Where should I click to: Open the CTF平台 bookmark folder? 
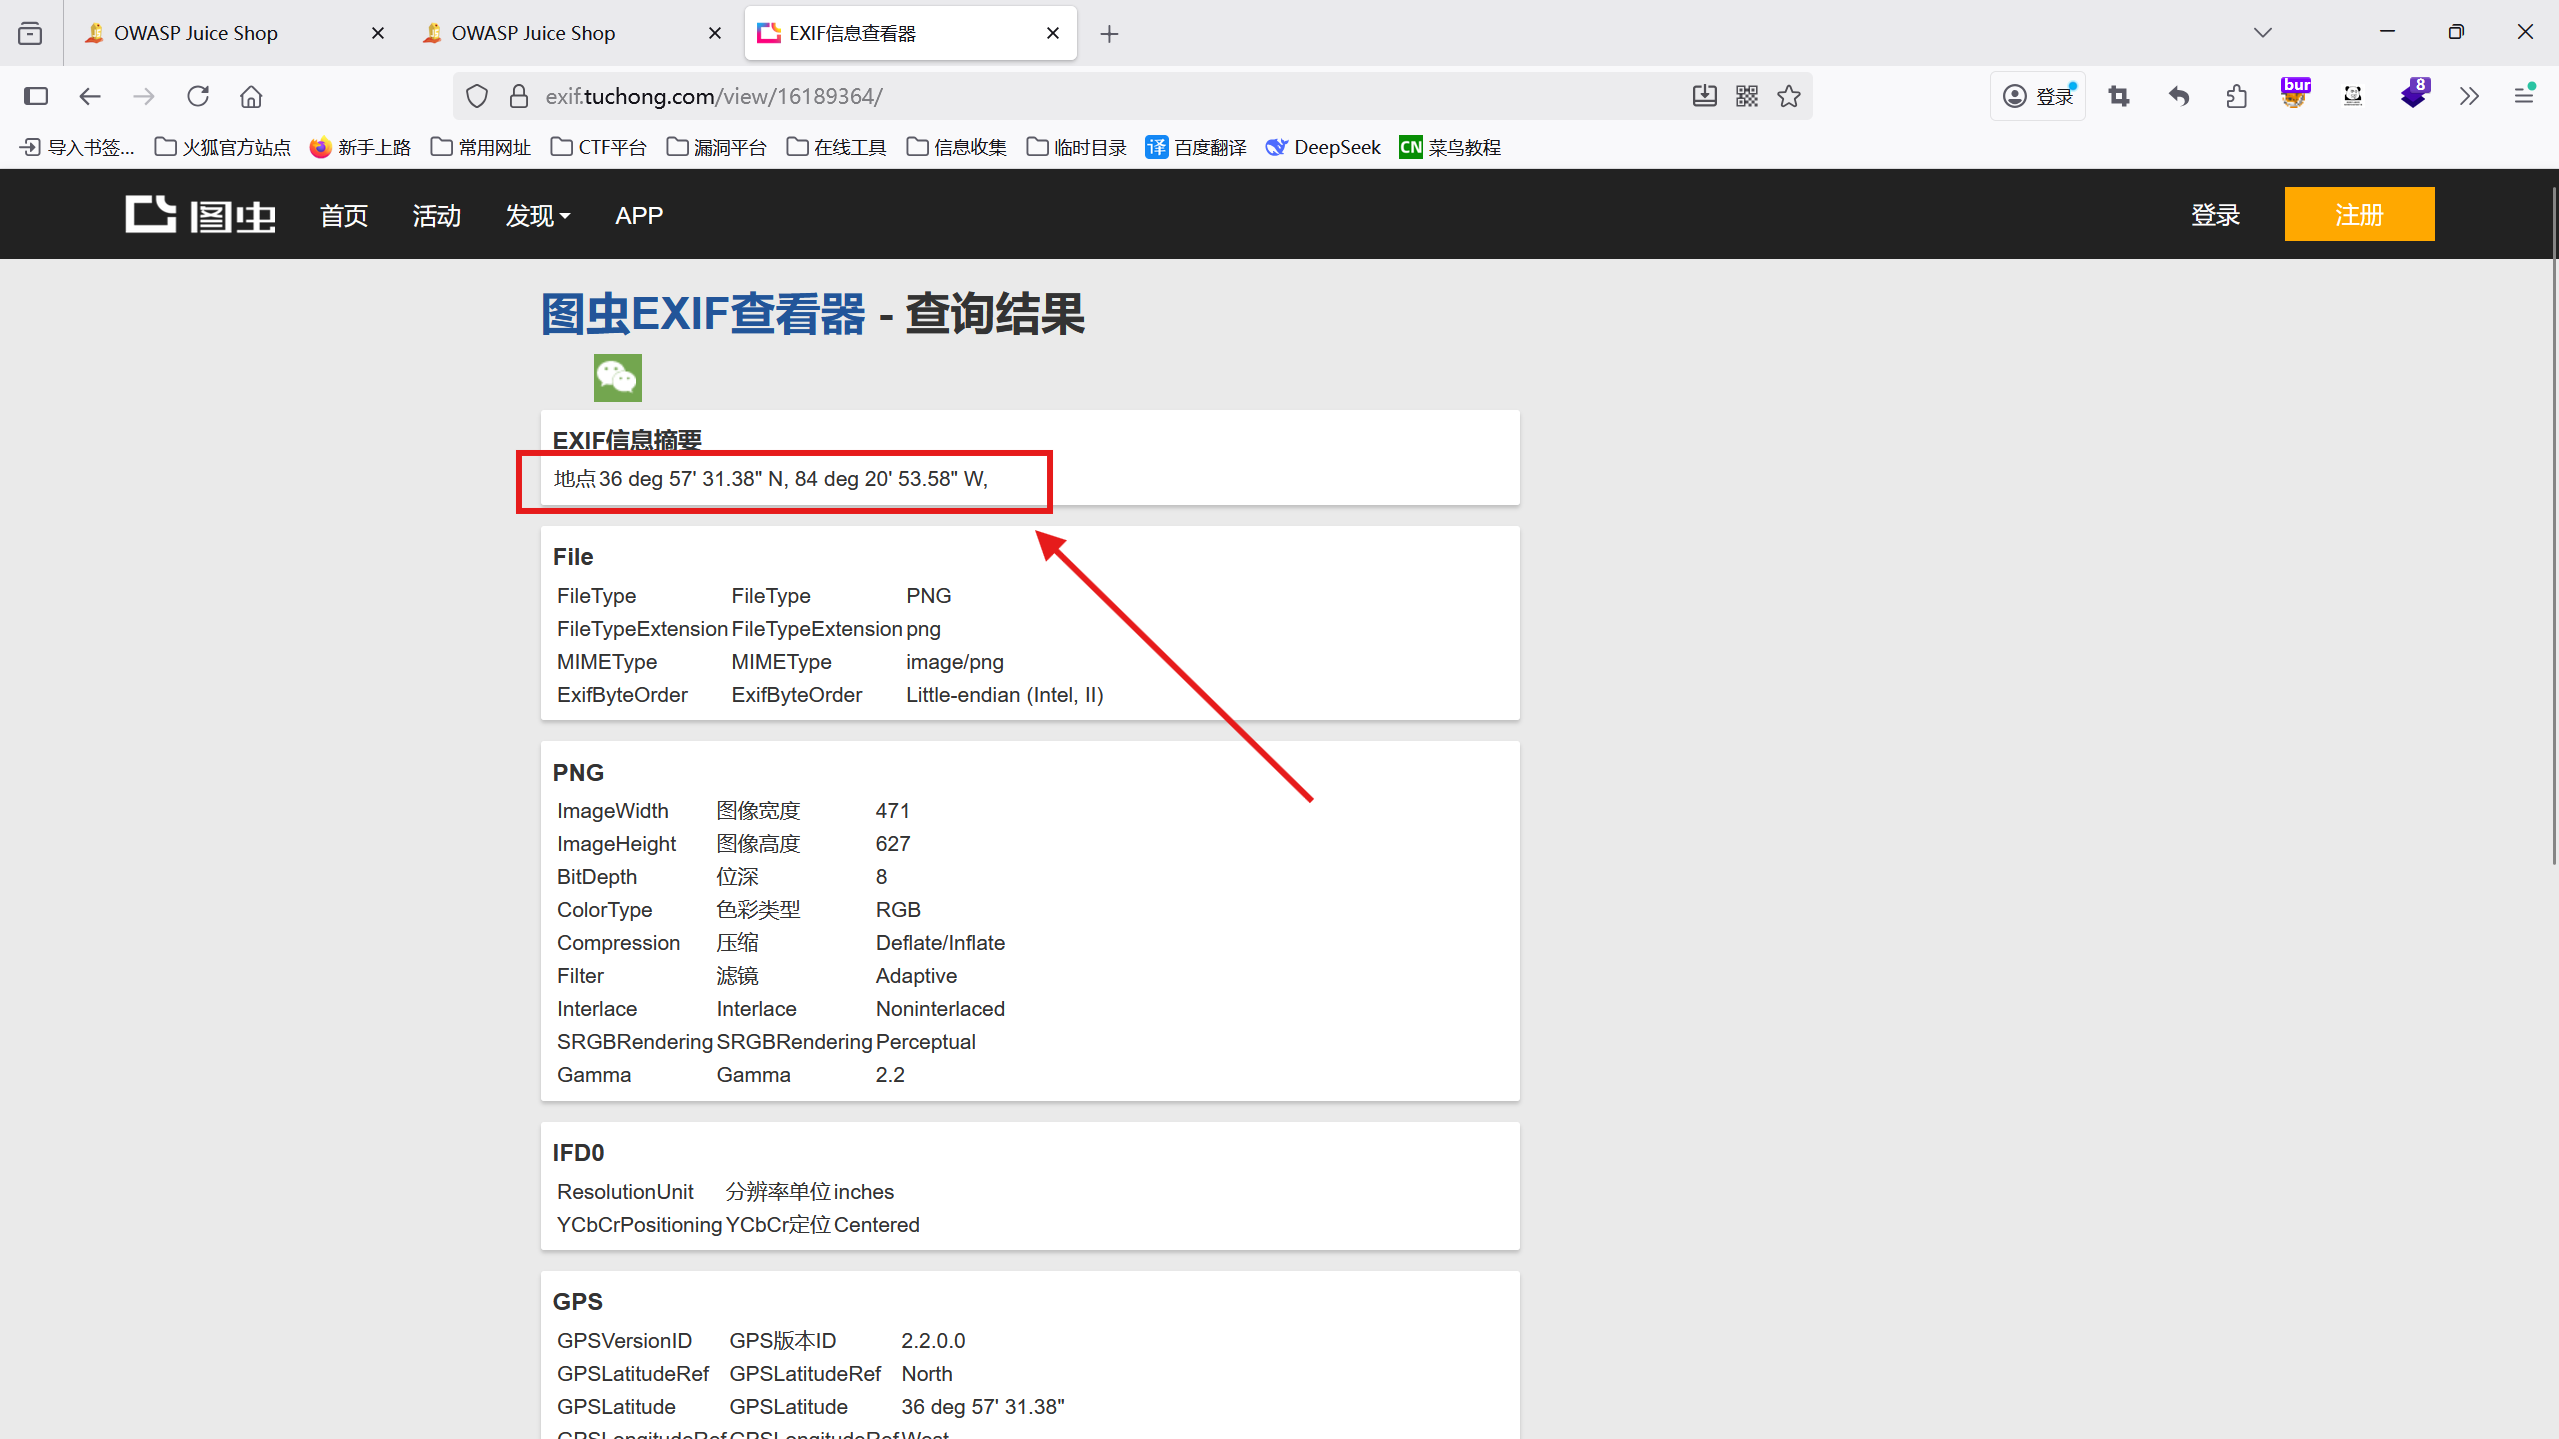click(599, 147)
